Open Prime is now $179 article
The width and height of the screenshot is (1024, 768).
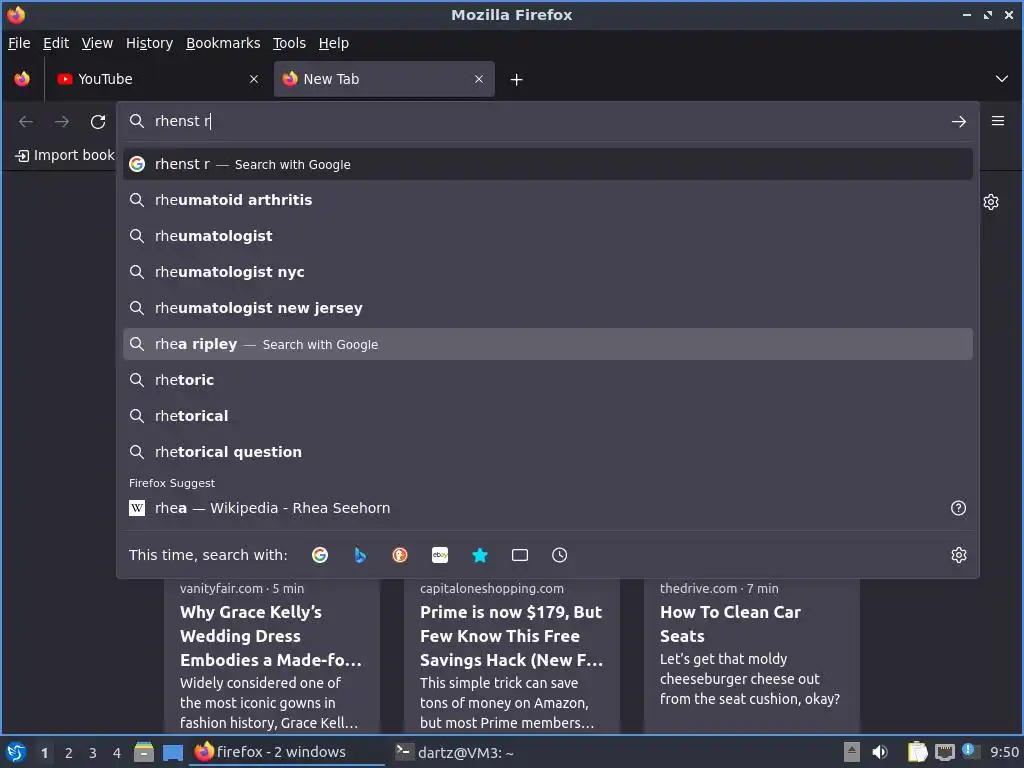pyautogui.click(x=512, y=655)
